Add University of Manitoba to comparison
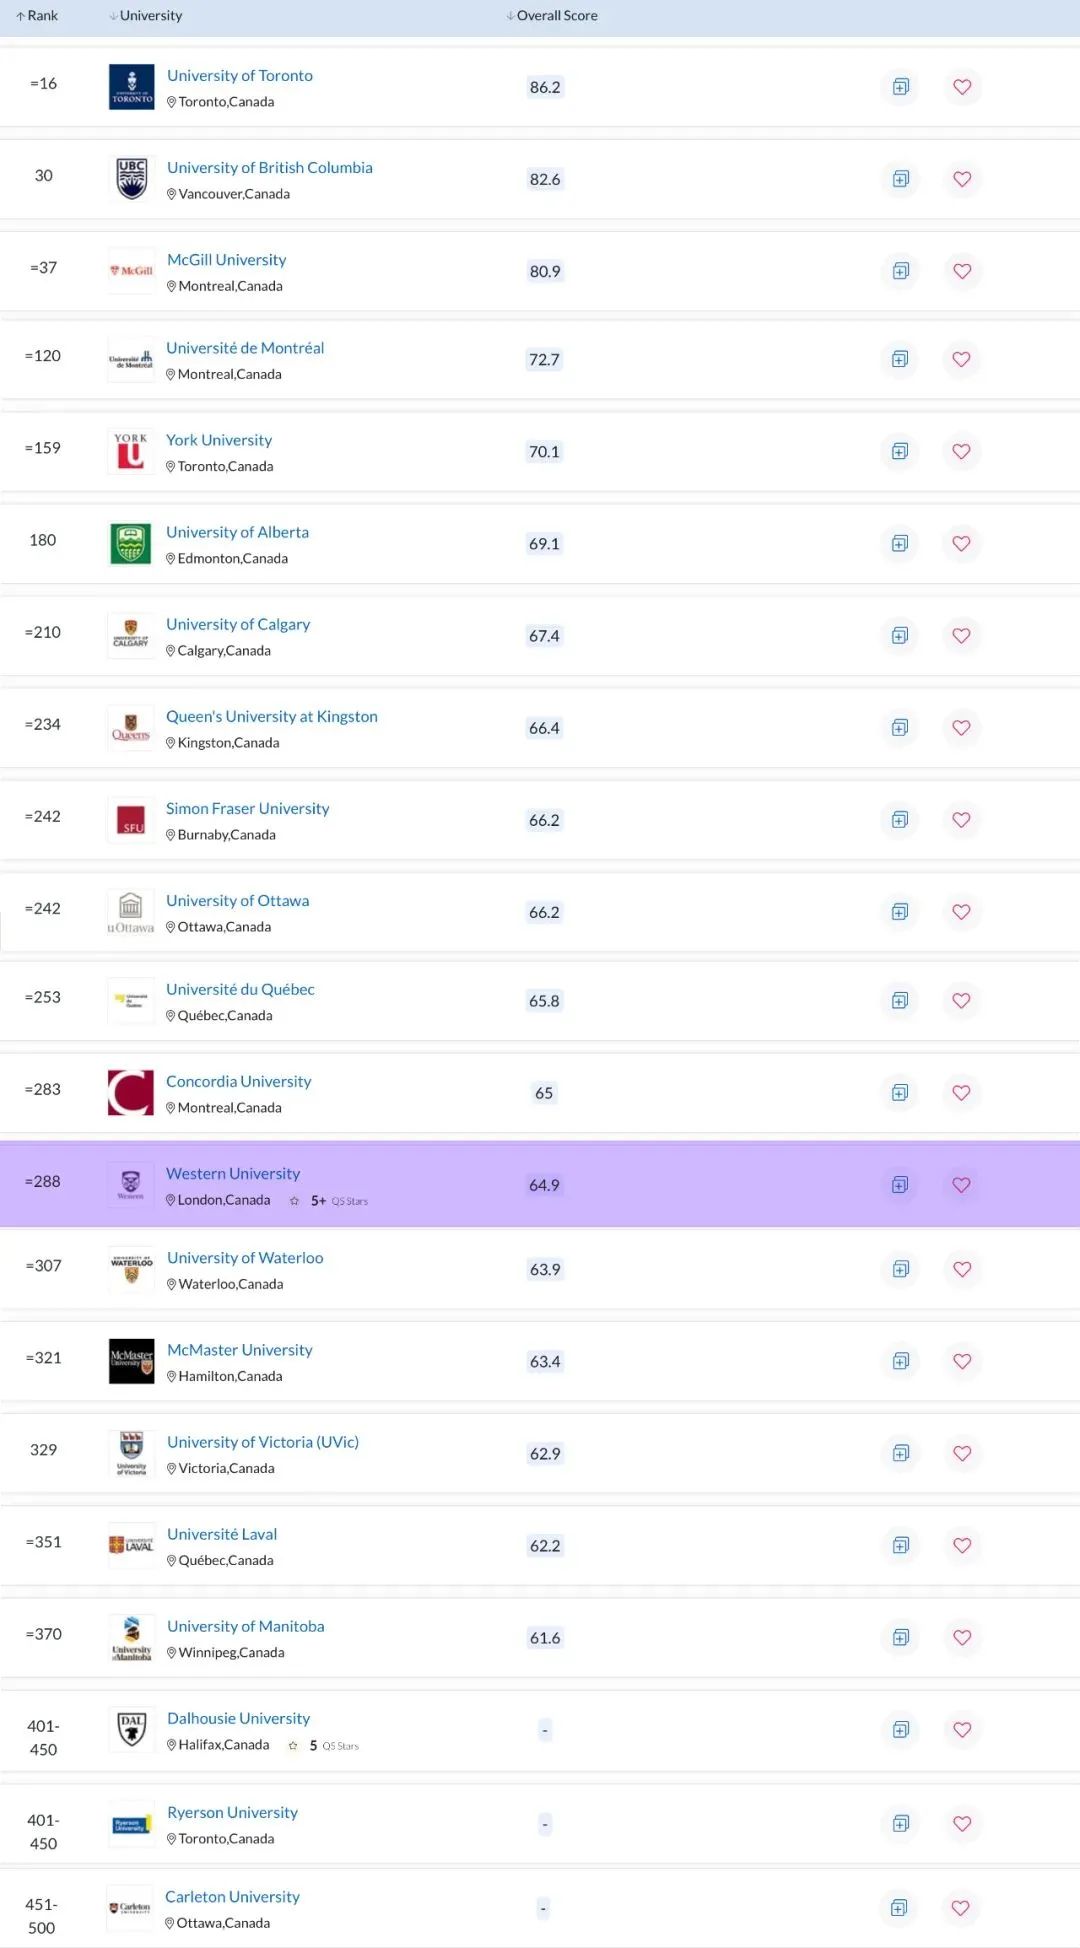Image resolution: width=1080 pixels, height=1948 pixels. 899,1638
